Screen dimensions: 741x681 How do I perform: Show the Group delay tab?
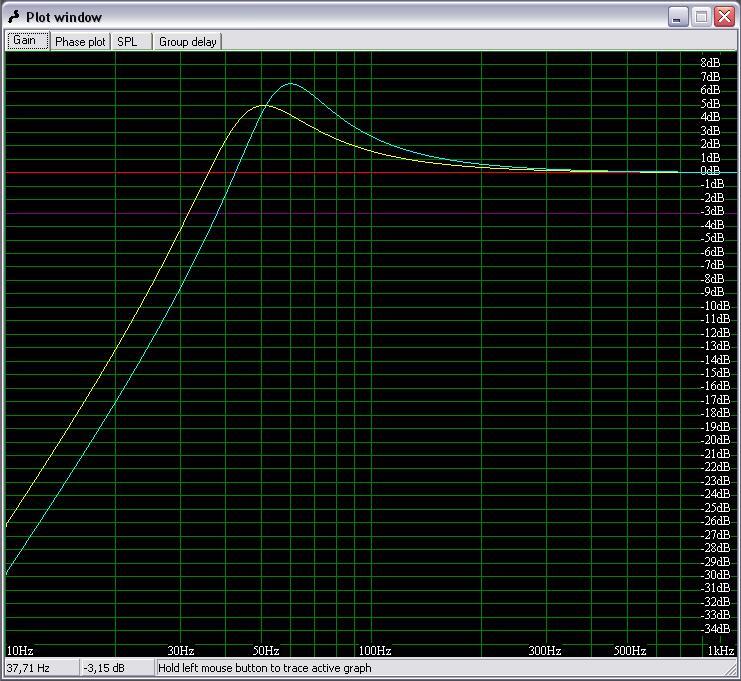click(187, 42)
